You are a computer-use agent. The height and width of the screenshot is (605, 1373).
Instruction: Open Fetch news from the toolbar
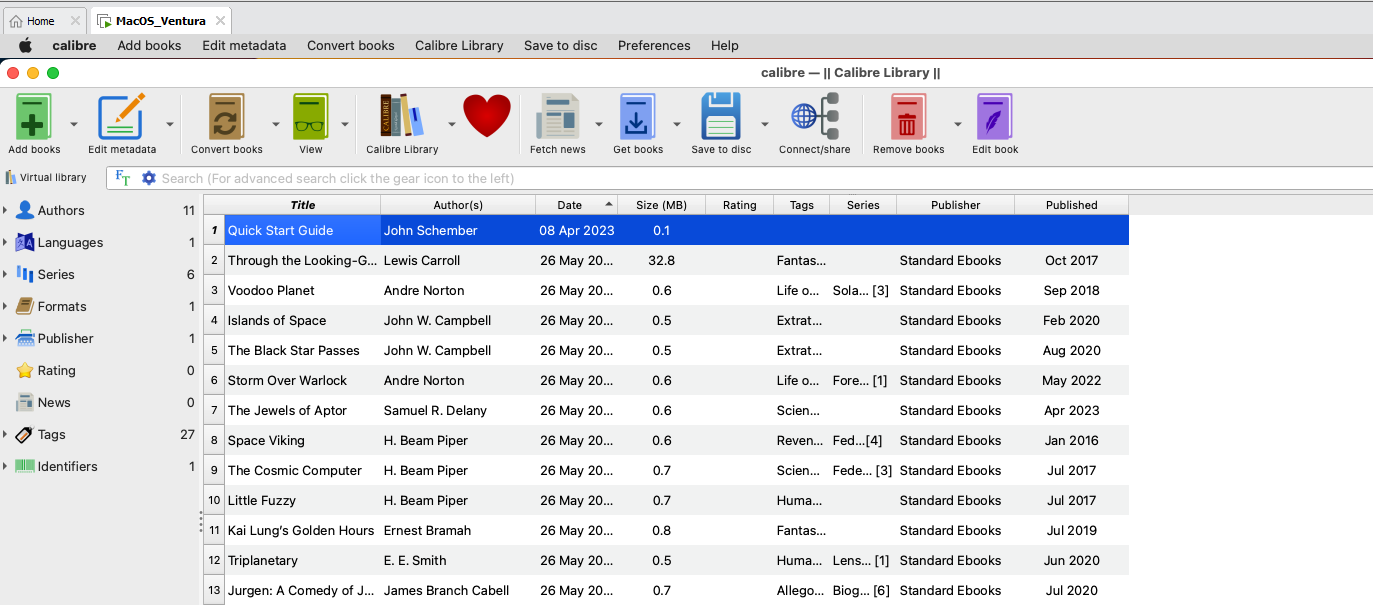click(557, 119)
